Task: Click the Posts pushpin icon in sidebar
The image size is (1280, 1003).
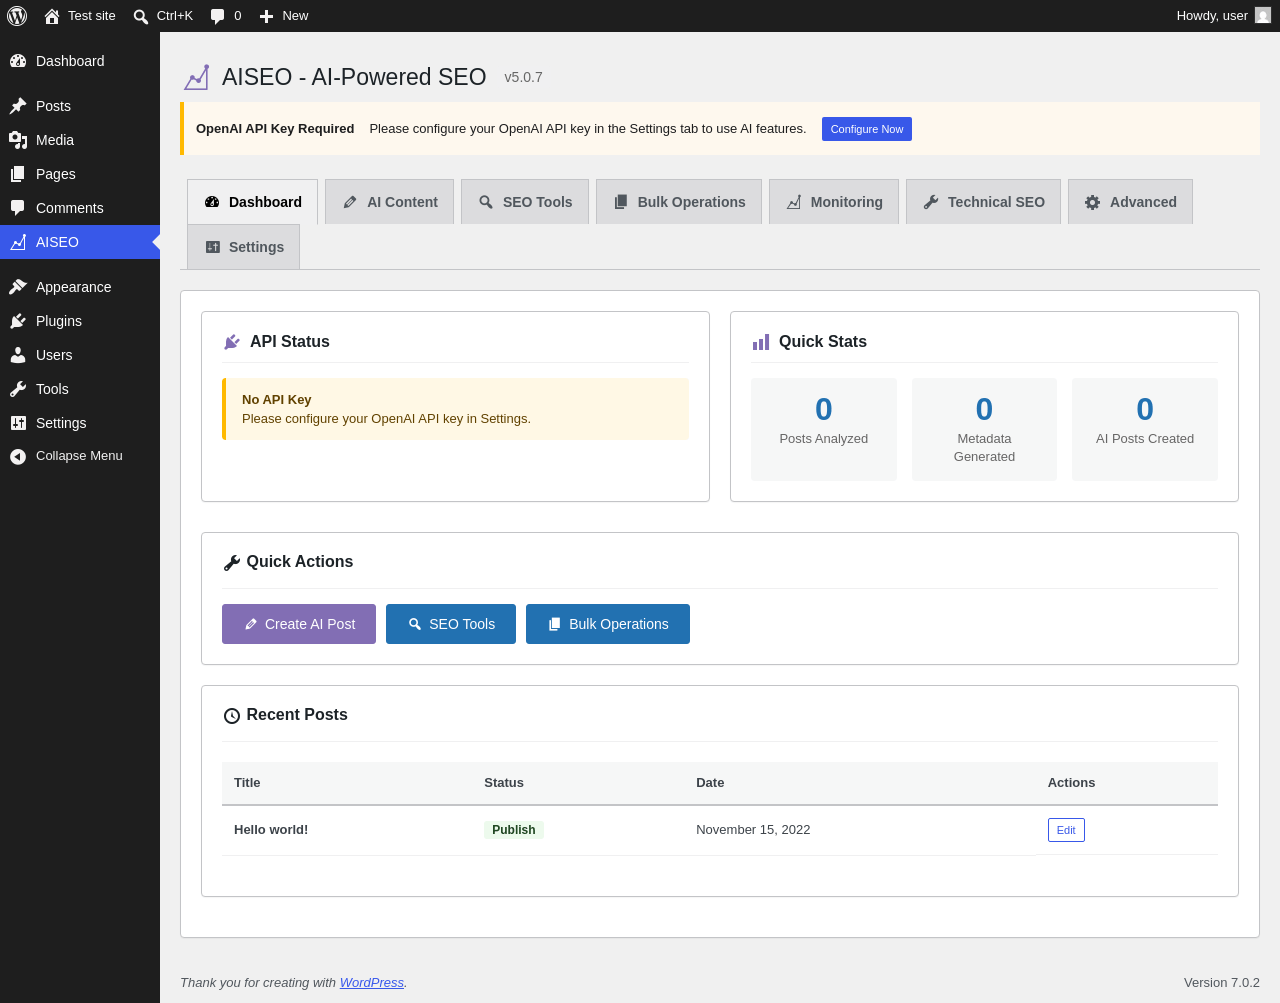Action: [x=18, y=106]
